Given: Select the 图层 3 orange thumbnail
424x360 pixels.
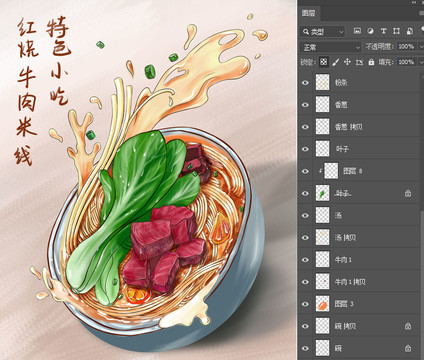Looking at the screenshot, I should click(x=322, y=304).
